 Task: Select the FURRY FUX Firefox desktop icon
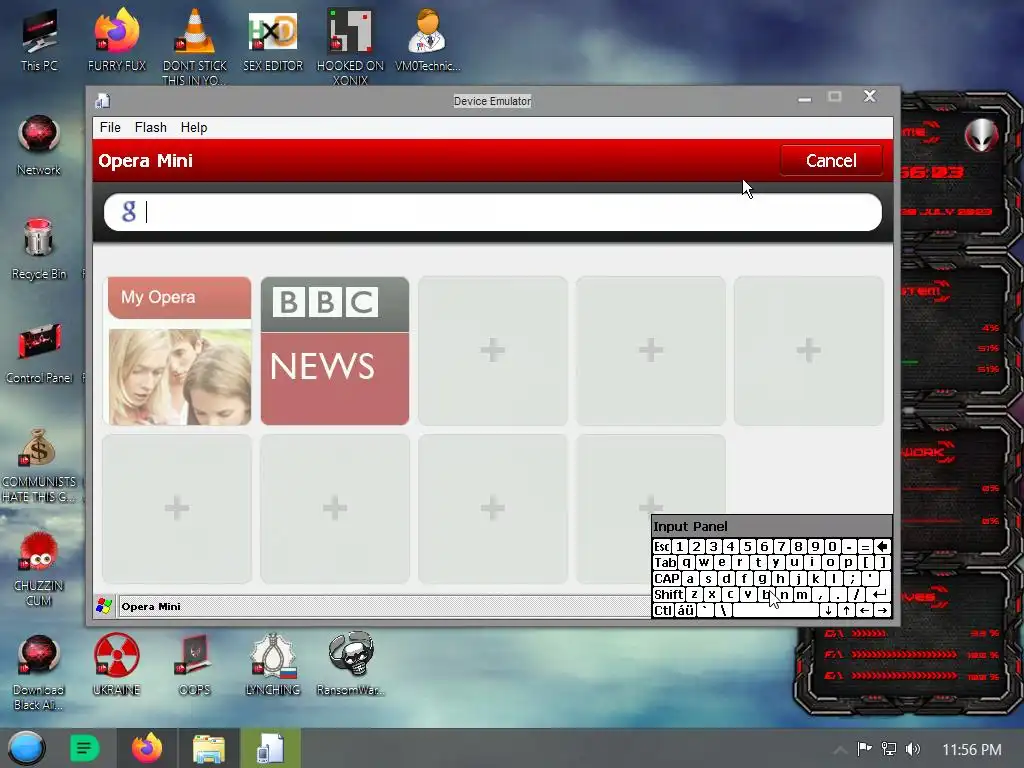pos(117,39)
